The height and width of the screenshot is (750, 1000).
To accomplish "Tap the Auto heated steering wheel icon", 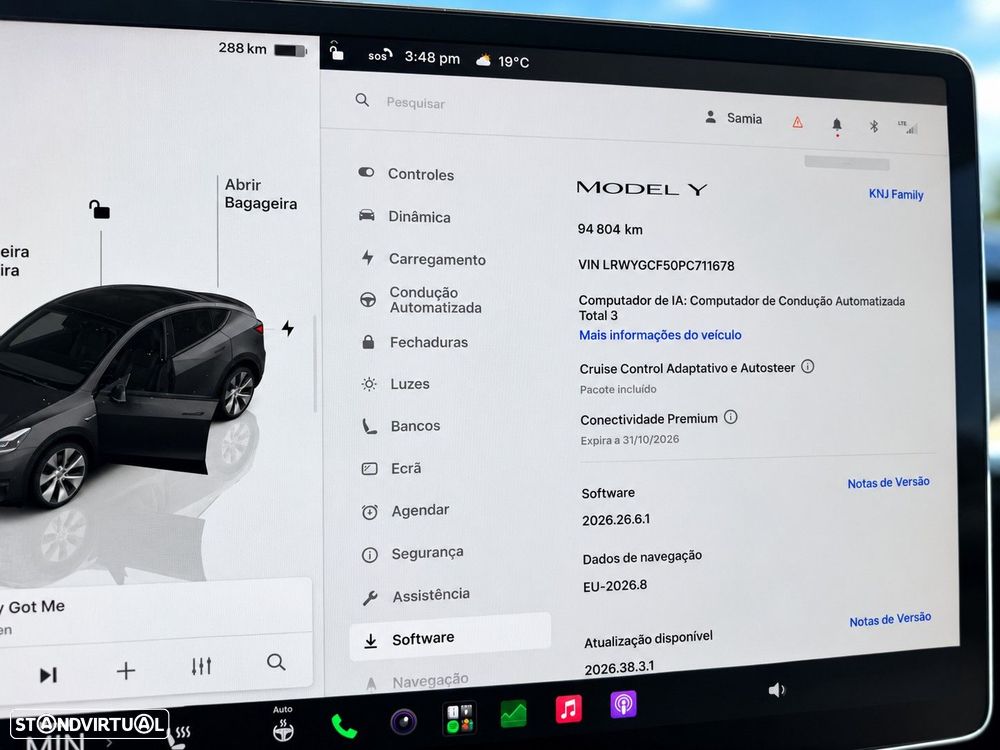I will [x=283, y=725].
